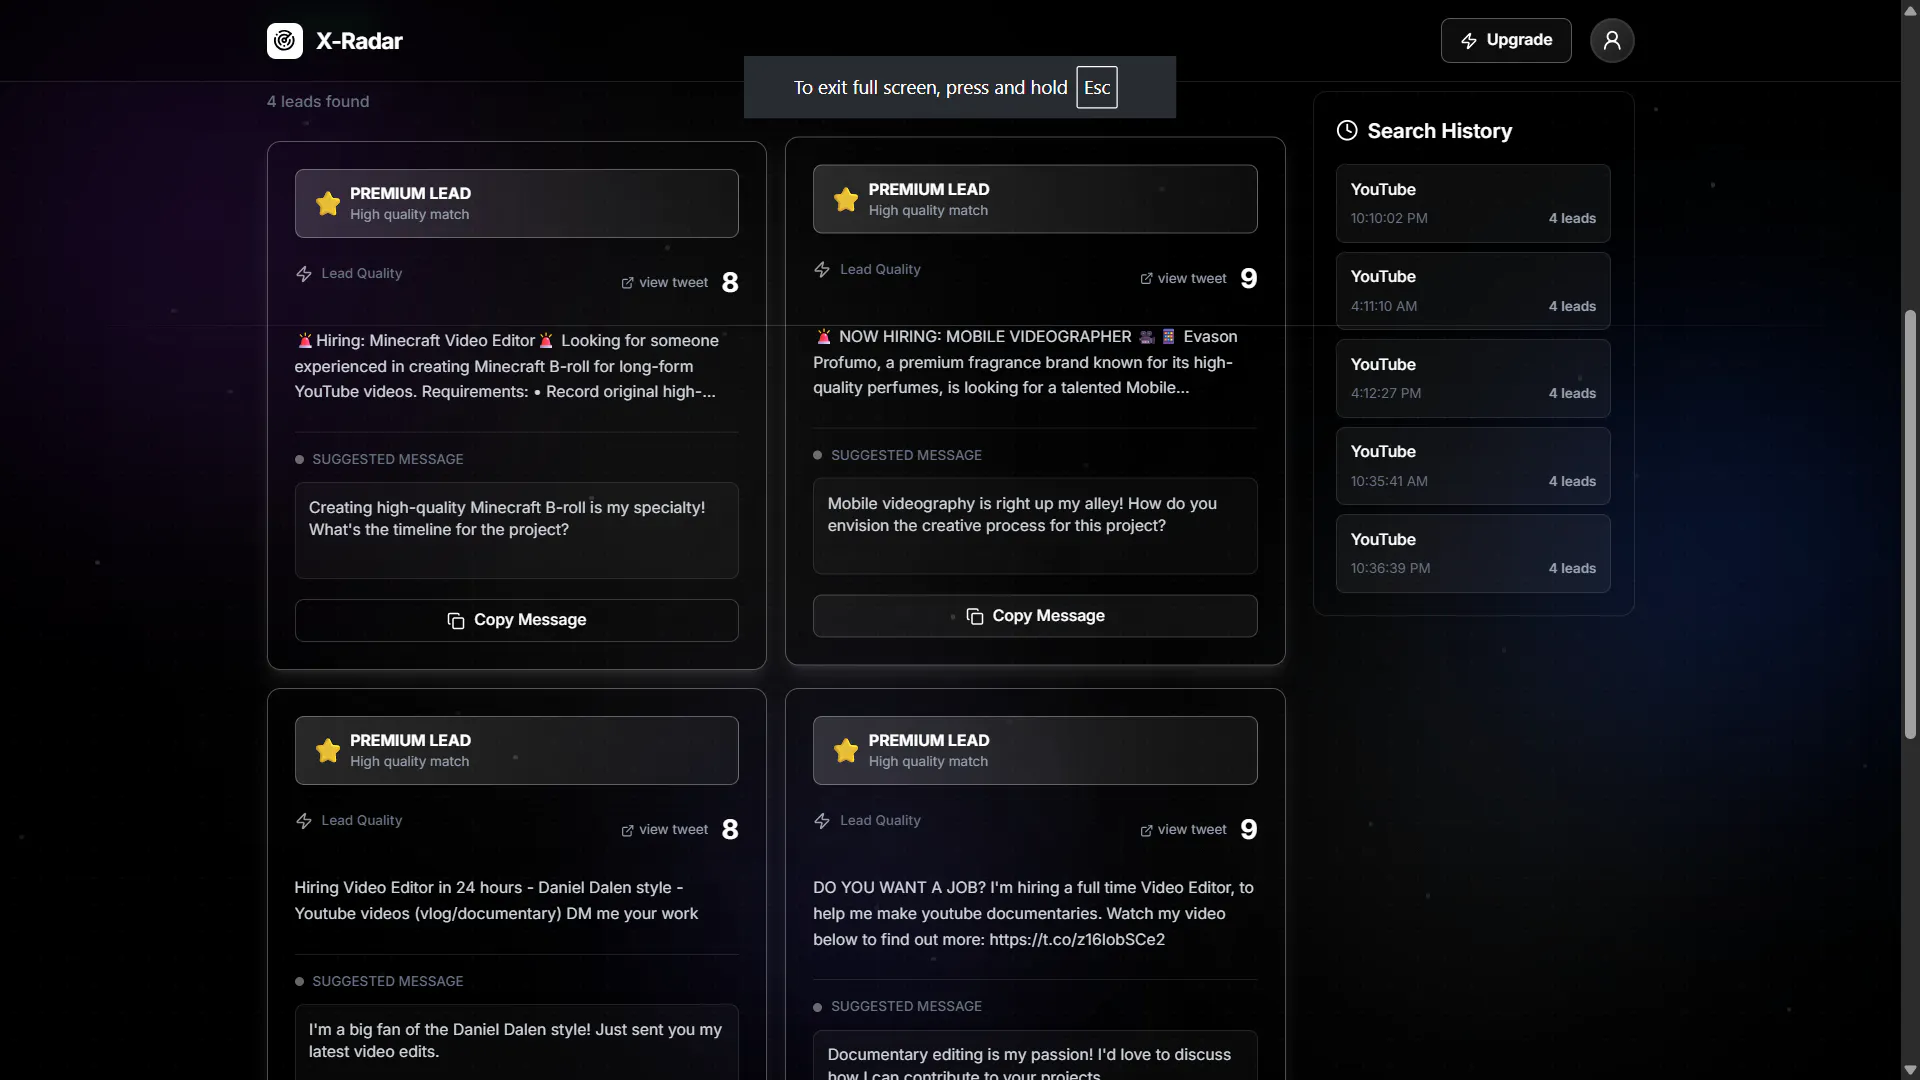Viewport: 1920px width, 1080px height.
Task: Click external link icon on Daniel Dalen card
Action: pos(628,831)
